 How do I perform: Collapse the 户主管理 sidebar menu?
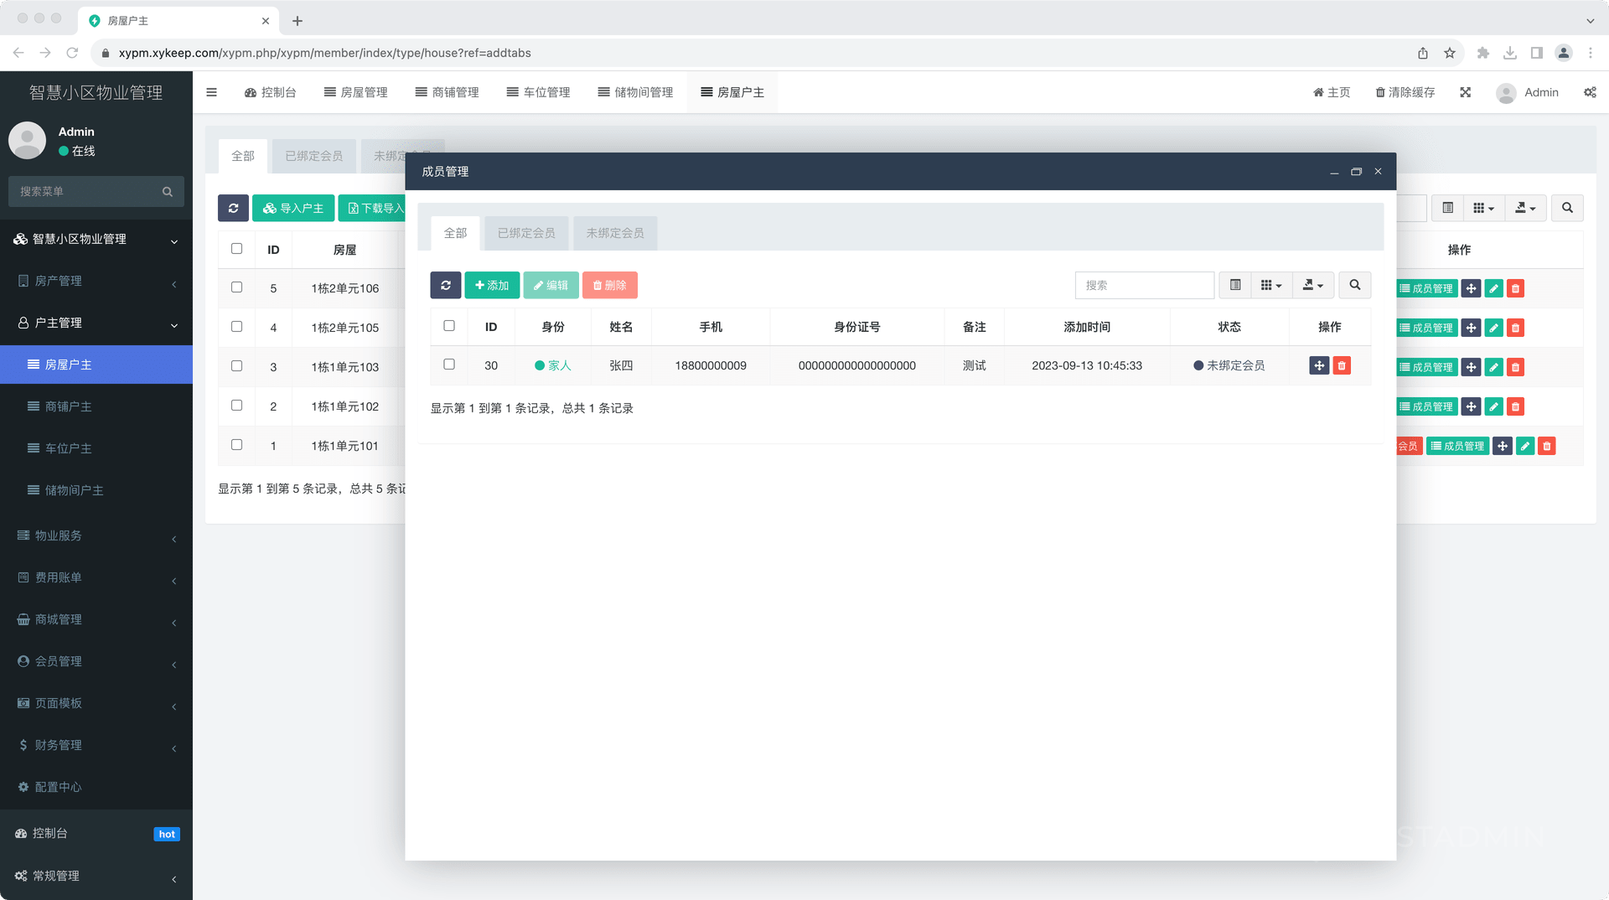coord(96,323)
